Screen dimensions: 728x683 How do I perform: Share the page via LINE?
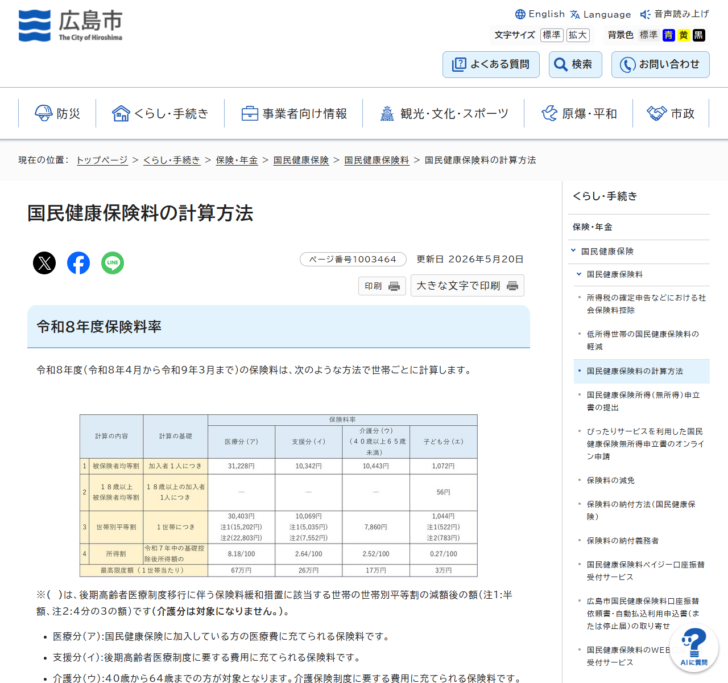click(x=112, y=263)
